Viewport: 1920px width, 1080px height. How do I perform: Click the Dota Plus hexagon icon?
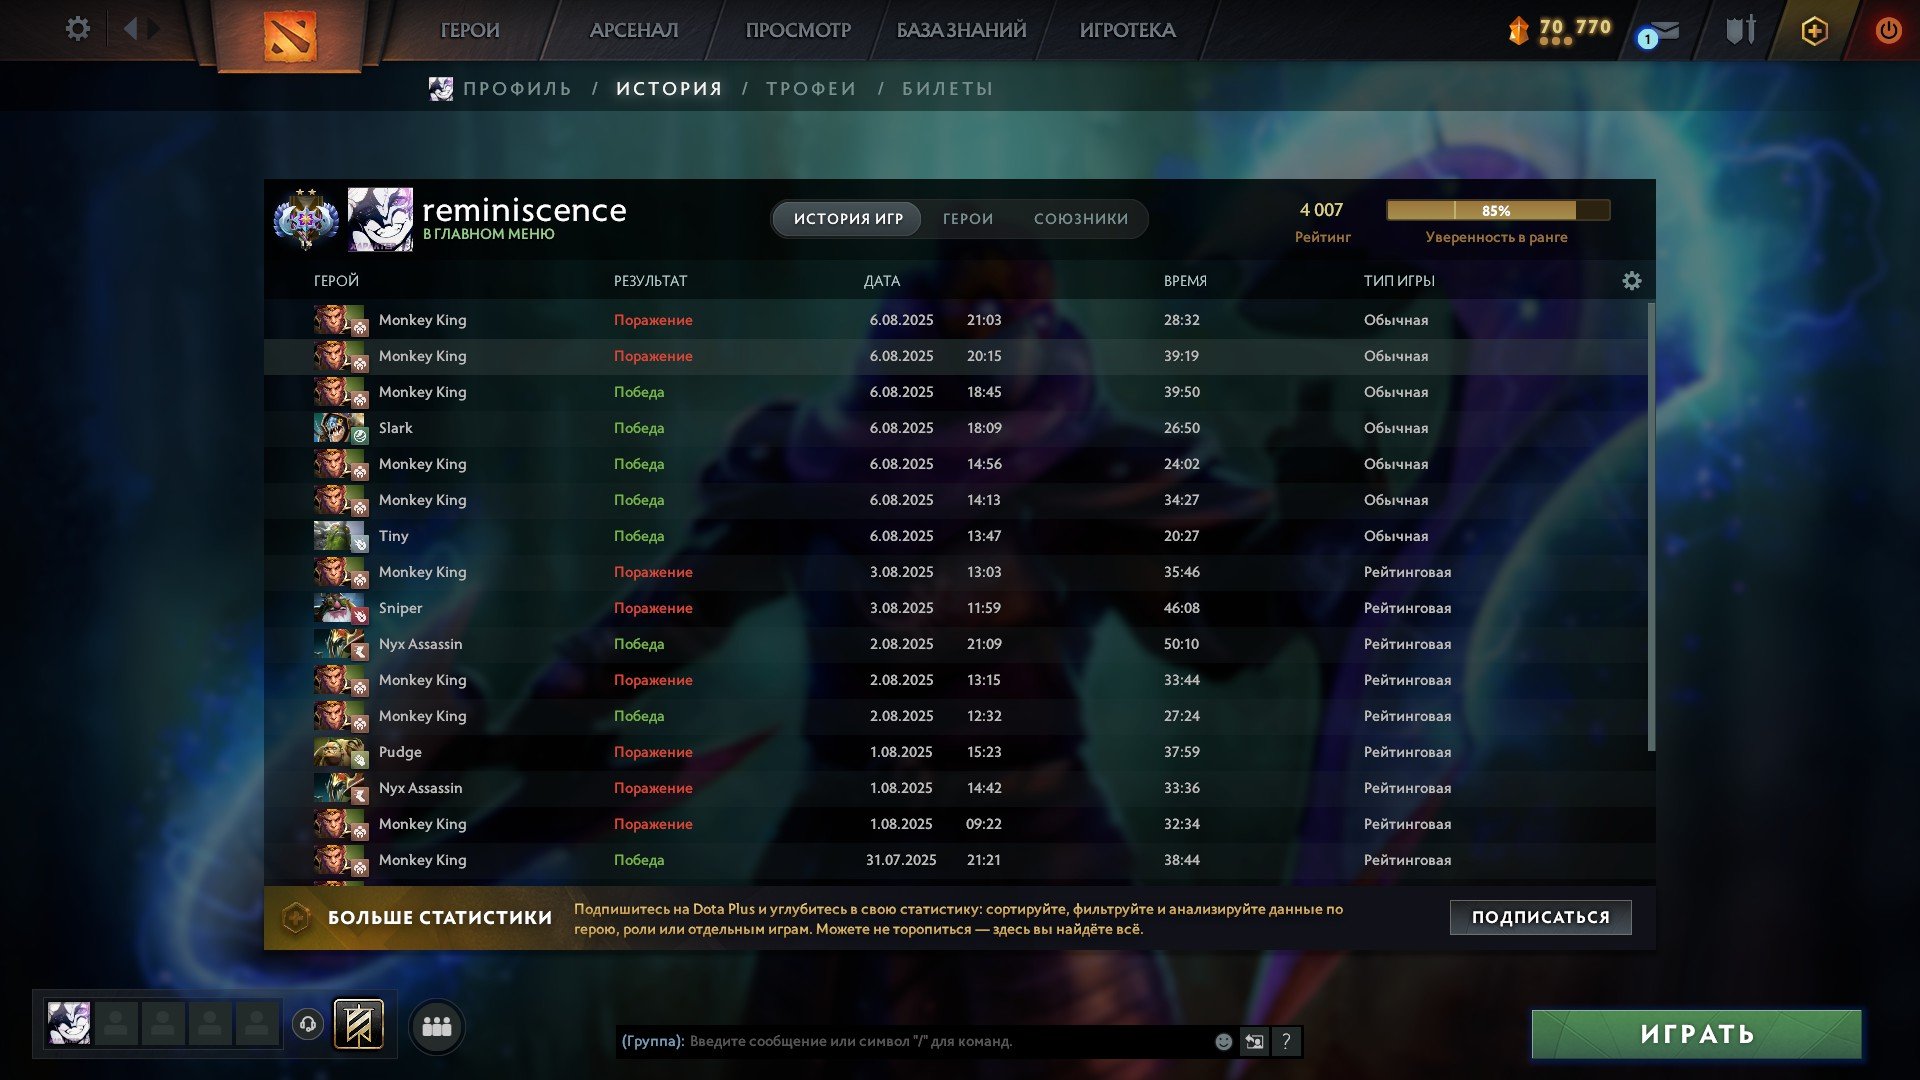pyautogui.click(x=1814, y=30)
